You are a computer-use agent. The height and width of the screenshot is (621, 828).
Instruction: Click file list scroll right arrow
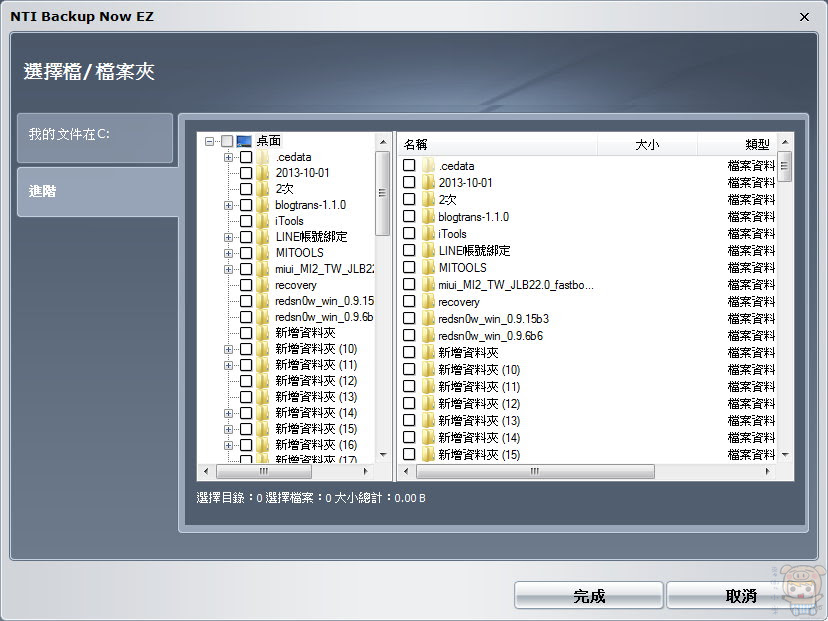[x=768, y=471]
